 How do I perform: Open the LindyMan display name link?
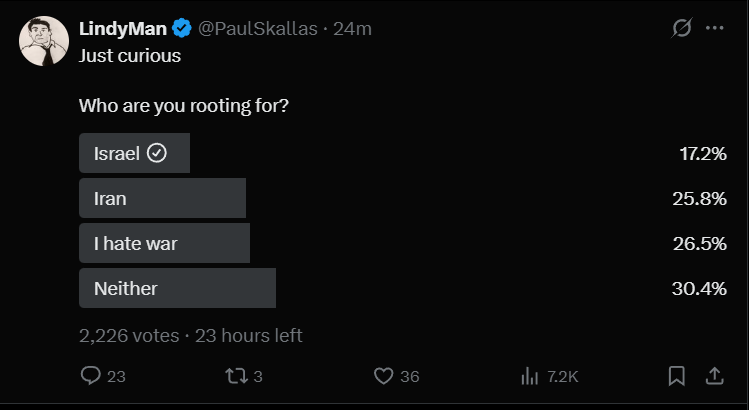[123, 29]
